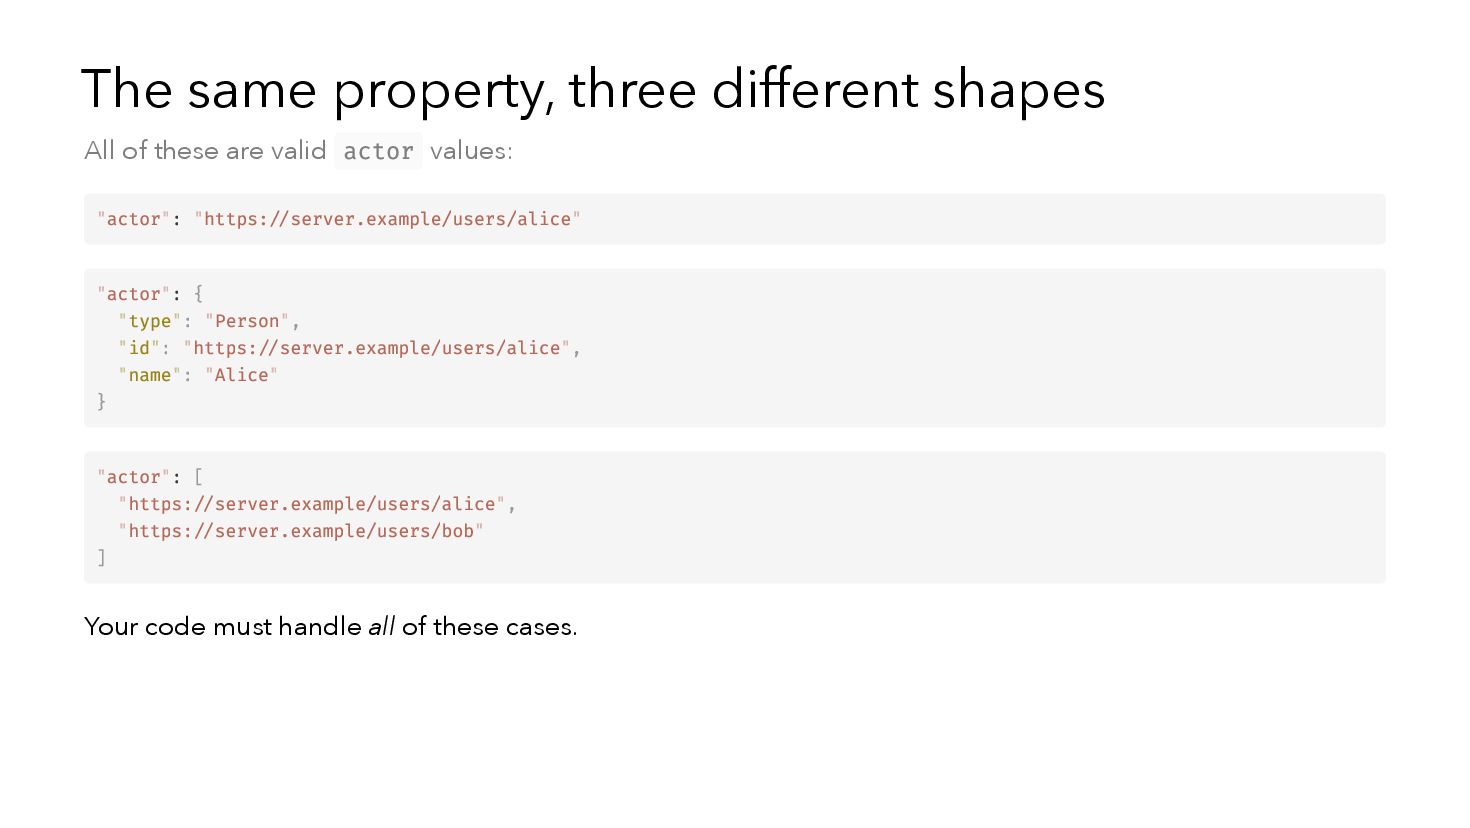Click the "type" key in the object example
1470x828 pixels.
pos(150,321)
